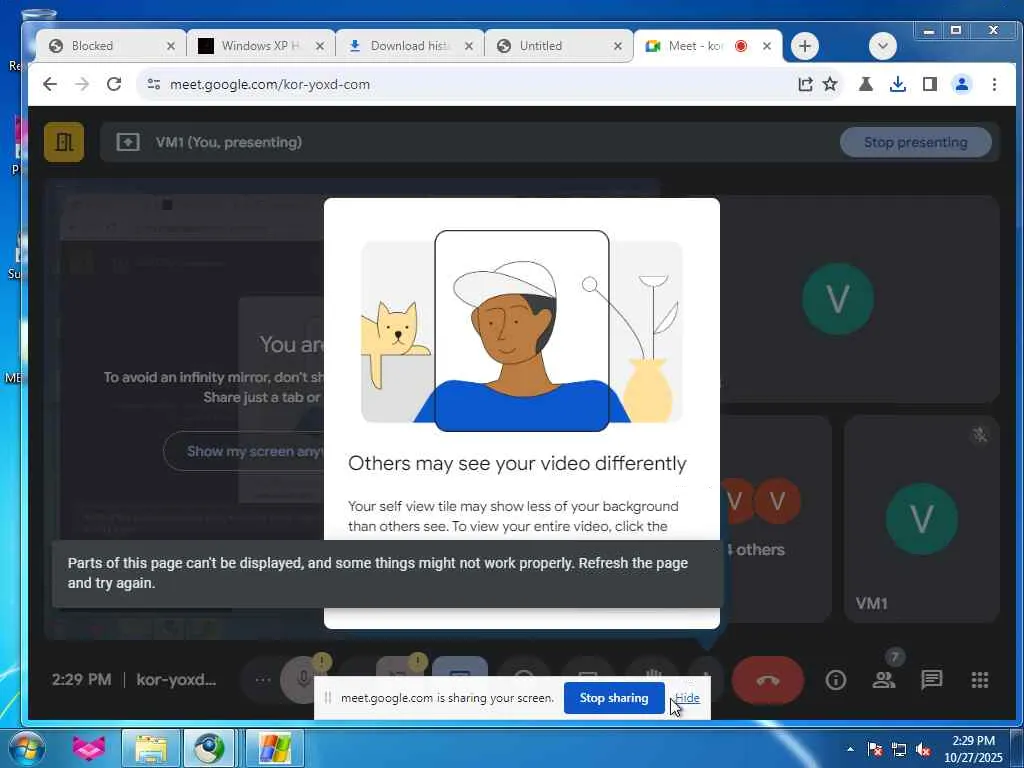The image size is (1024, 768).
Task: Click Stop presenting button
Action: (916, 142)
